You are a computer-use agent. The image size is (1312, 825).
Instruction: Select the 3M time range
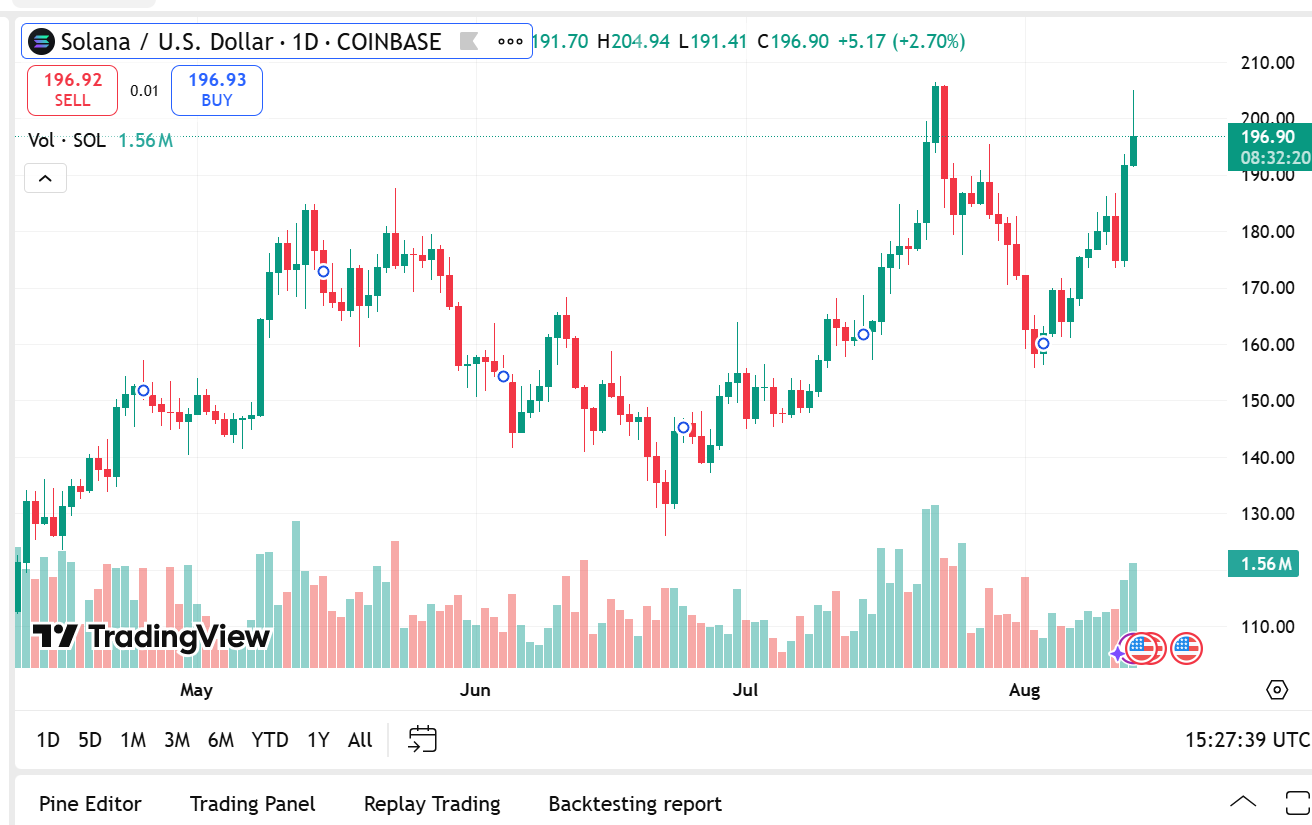[x=177, y=740]
